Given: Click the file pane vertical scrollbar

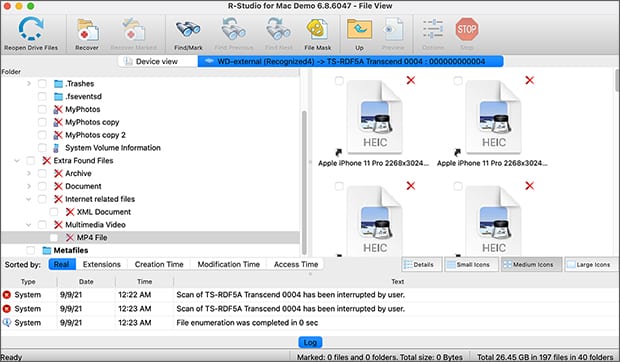Looking at the screenshot, I should coord(617,81).
